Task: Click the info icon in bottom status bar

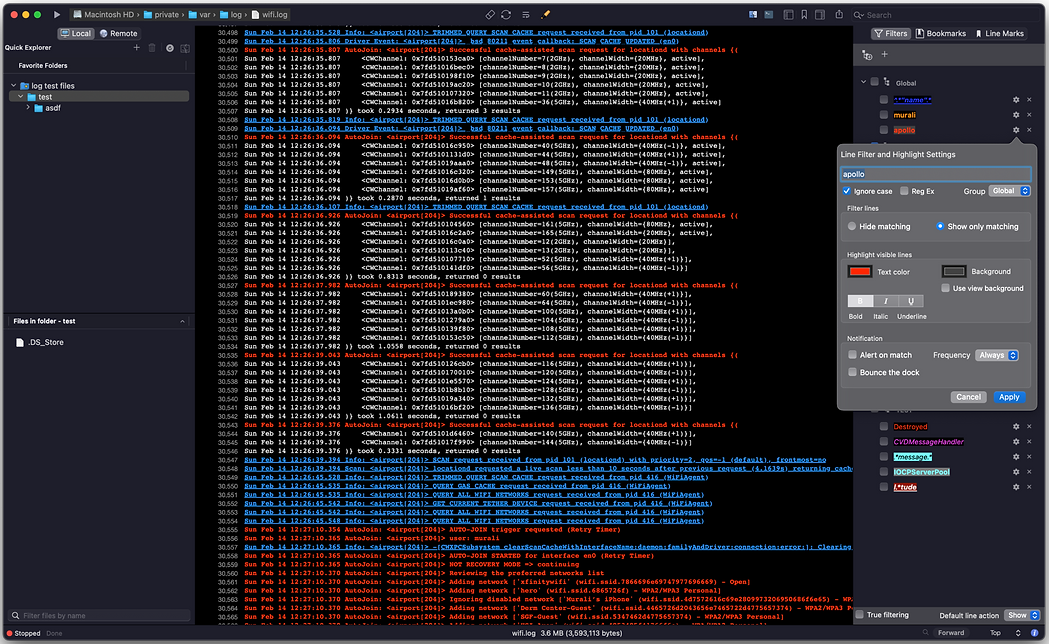Action: pos(1034,633)
